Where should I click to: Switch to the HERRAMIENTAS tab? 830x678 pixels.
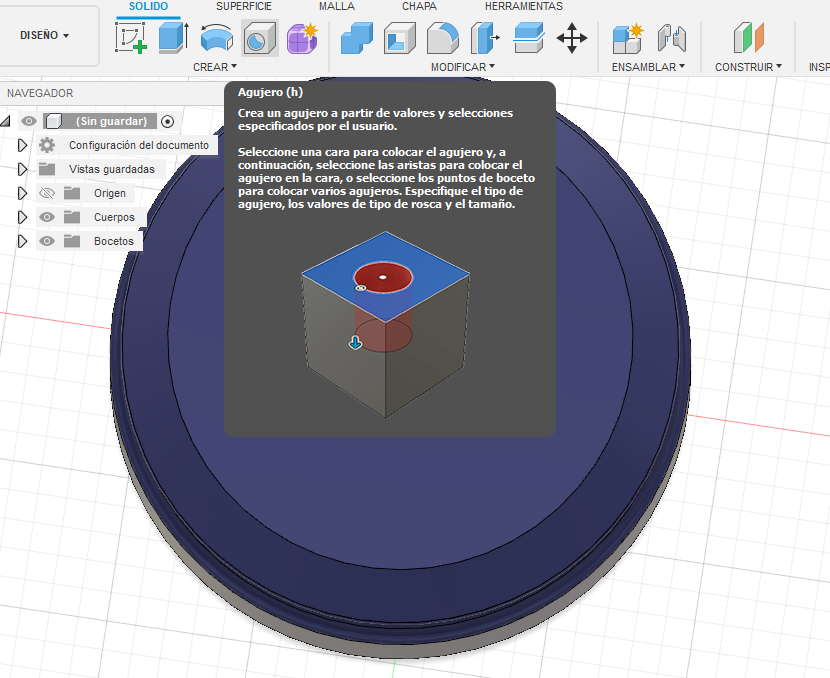click(524, 6)
